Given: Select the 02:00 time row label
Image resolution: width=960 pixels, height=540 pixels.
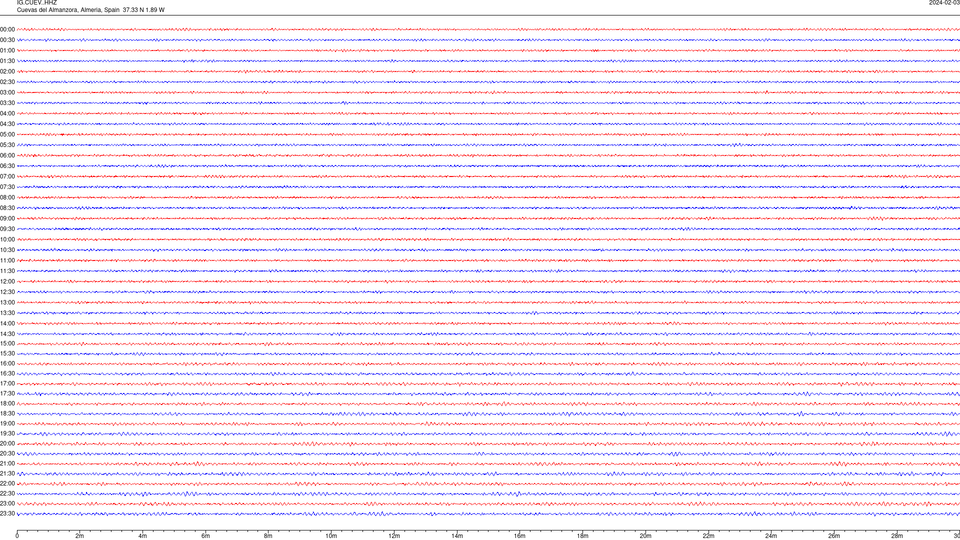Looking at the screenshot, I should 7,72.
